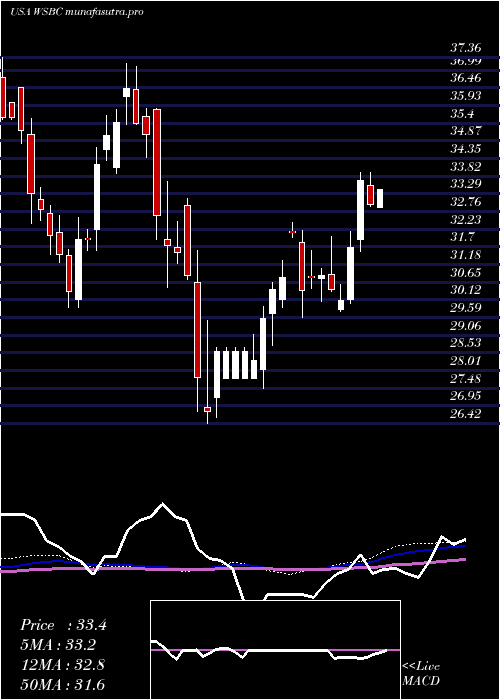Select the 27.48 price level label
The width and height of the screenshot is (500, 700).
[x=466, y=379]
